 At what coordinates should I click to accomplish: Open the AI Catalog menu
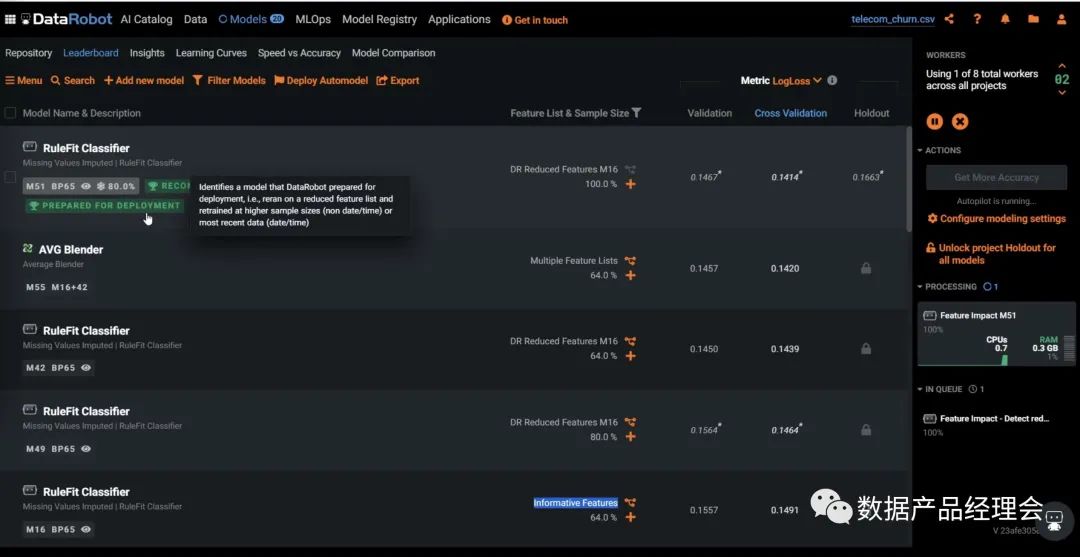(x=146, y=19)
